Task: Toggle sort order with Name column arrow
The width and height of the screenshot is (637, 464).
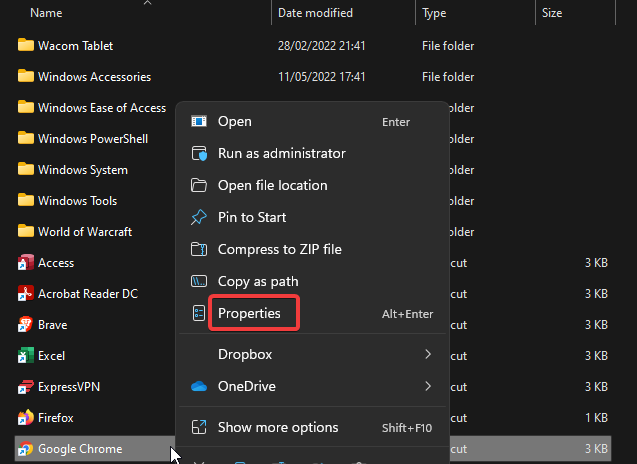Action: click(x=147, y=3)
